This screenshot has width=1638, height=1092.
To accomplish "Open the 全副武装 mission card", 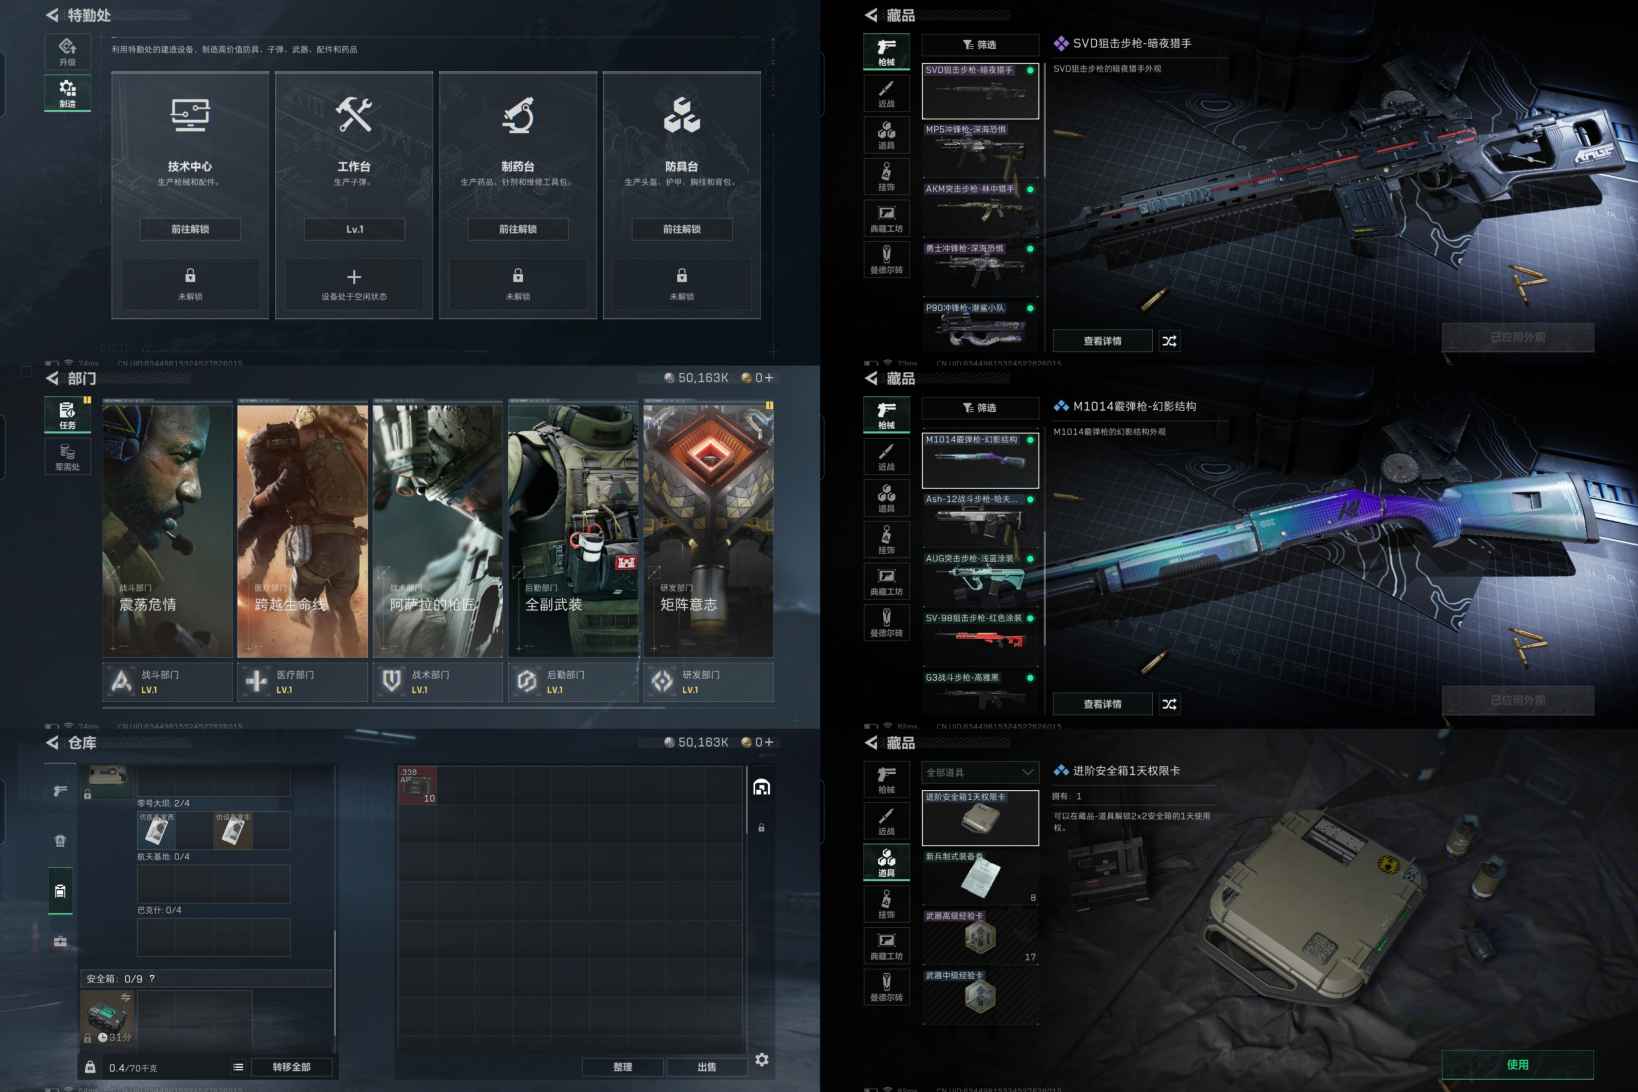I will (x=573, y=529).
